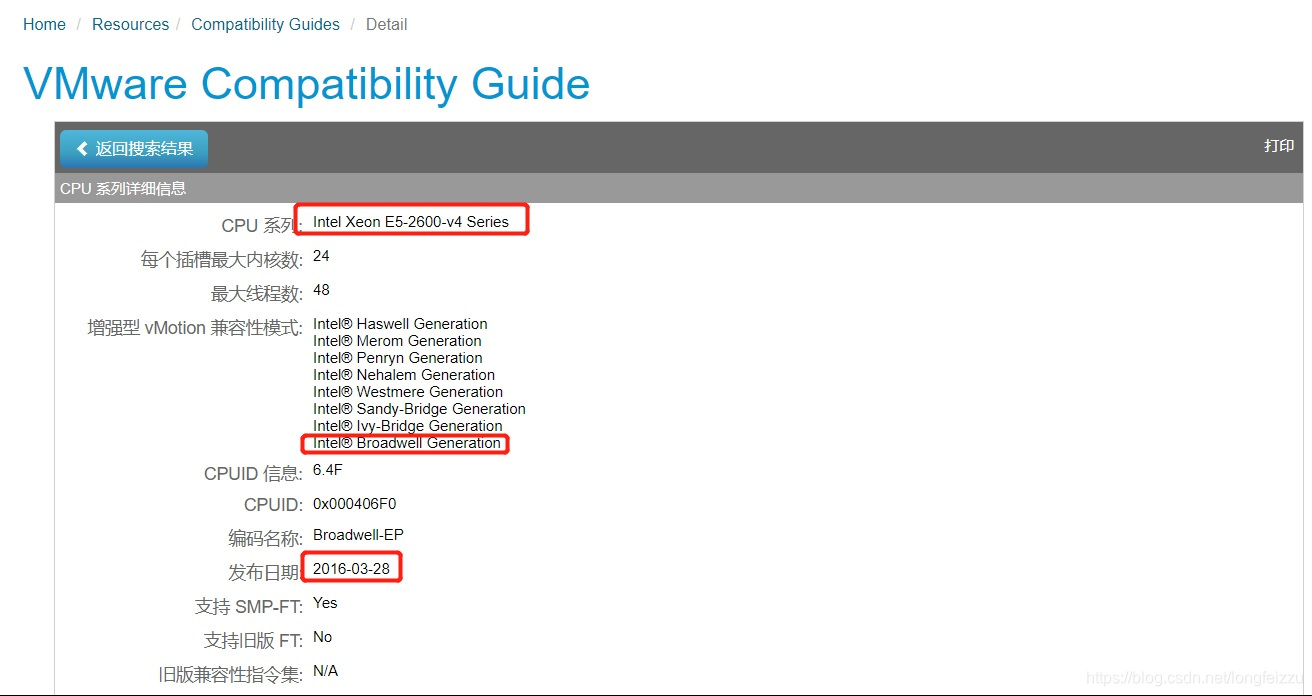Viewport: 1312px width, 696px height.
Task: Click the 每个插槽最大内核数 label
Action: [x=221, y=260]
